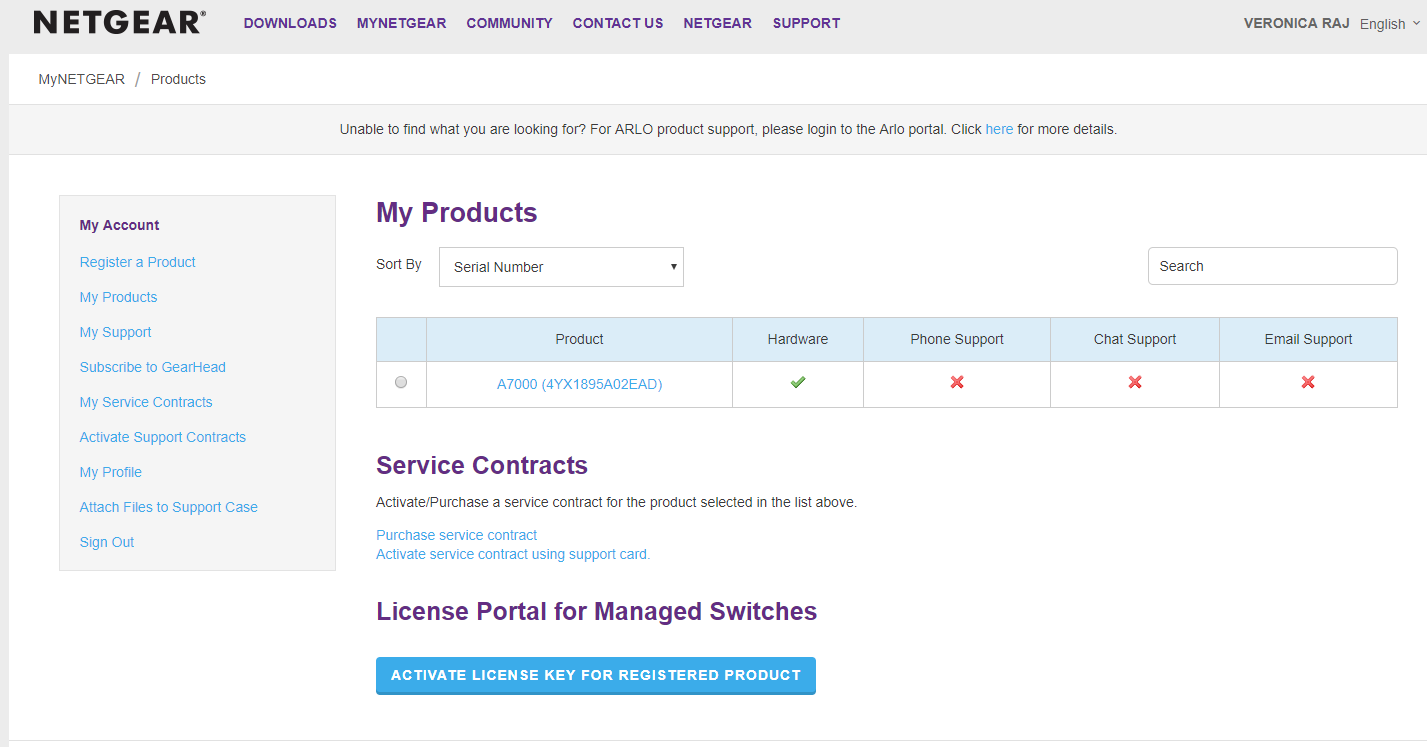Open My Profile in sidebar
The width and height of the screenshot is (1427, 747).
click(x=110, y=472)
